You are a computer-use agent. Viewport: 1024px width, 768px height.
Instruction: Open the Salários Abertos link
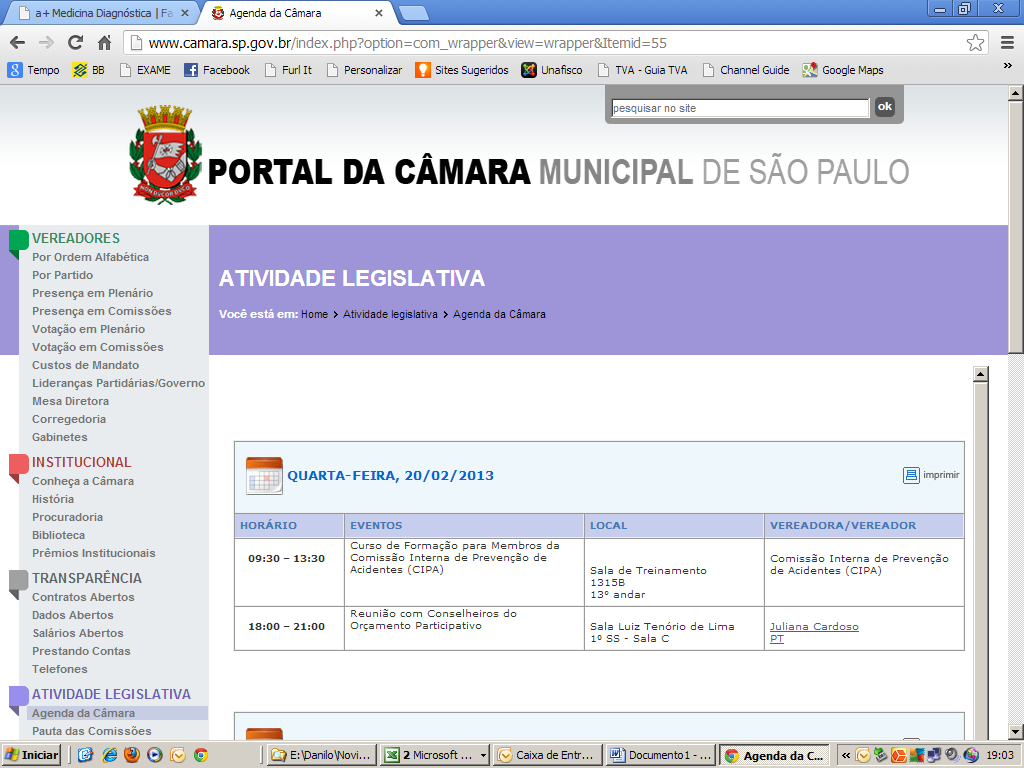click(78, 633)
